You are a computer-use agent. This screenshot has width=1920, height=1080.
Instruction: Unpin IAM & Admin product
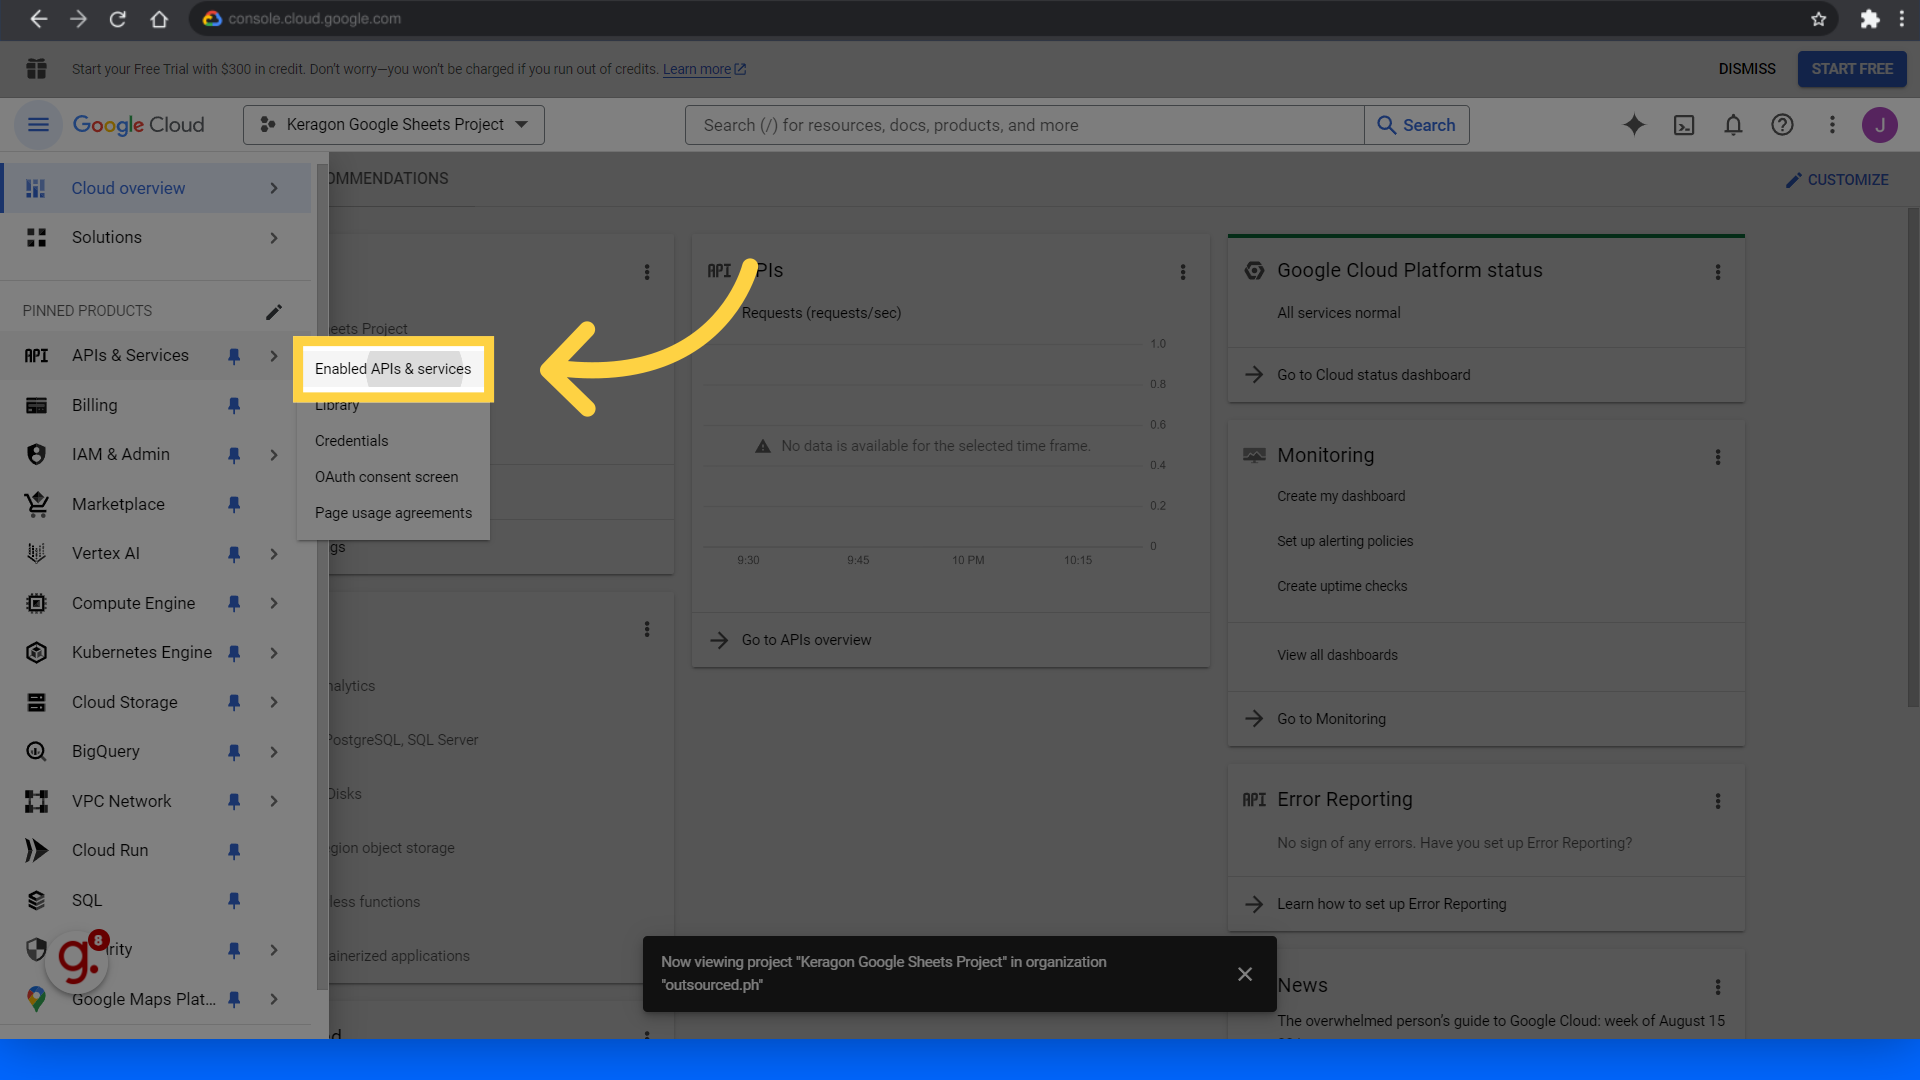[234, 455]
